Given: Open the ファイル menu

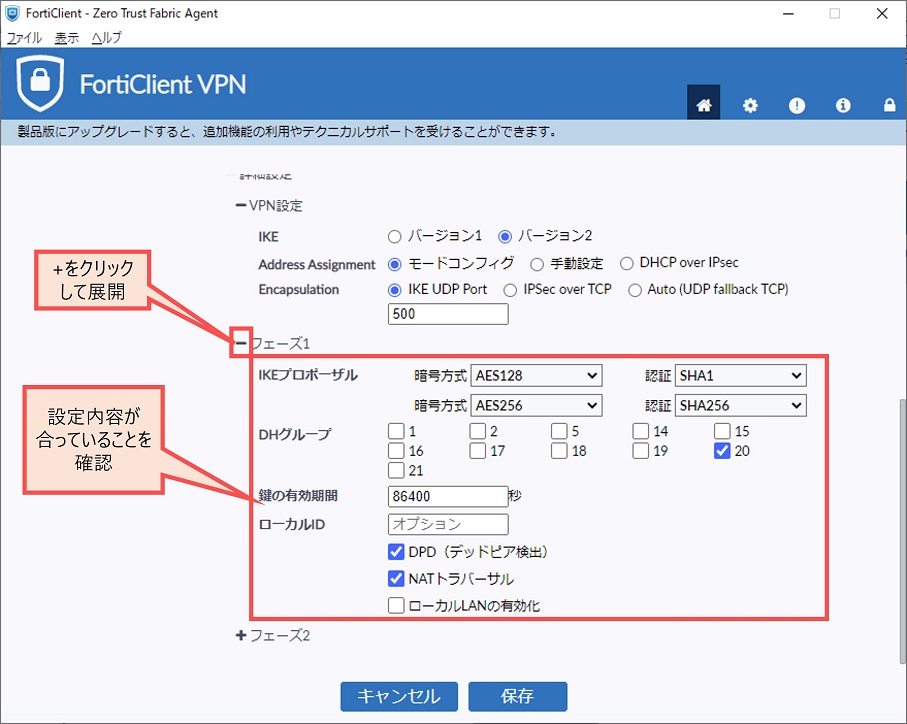Looking at the screenshot, I should [25, 37].
